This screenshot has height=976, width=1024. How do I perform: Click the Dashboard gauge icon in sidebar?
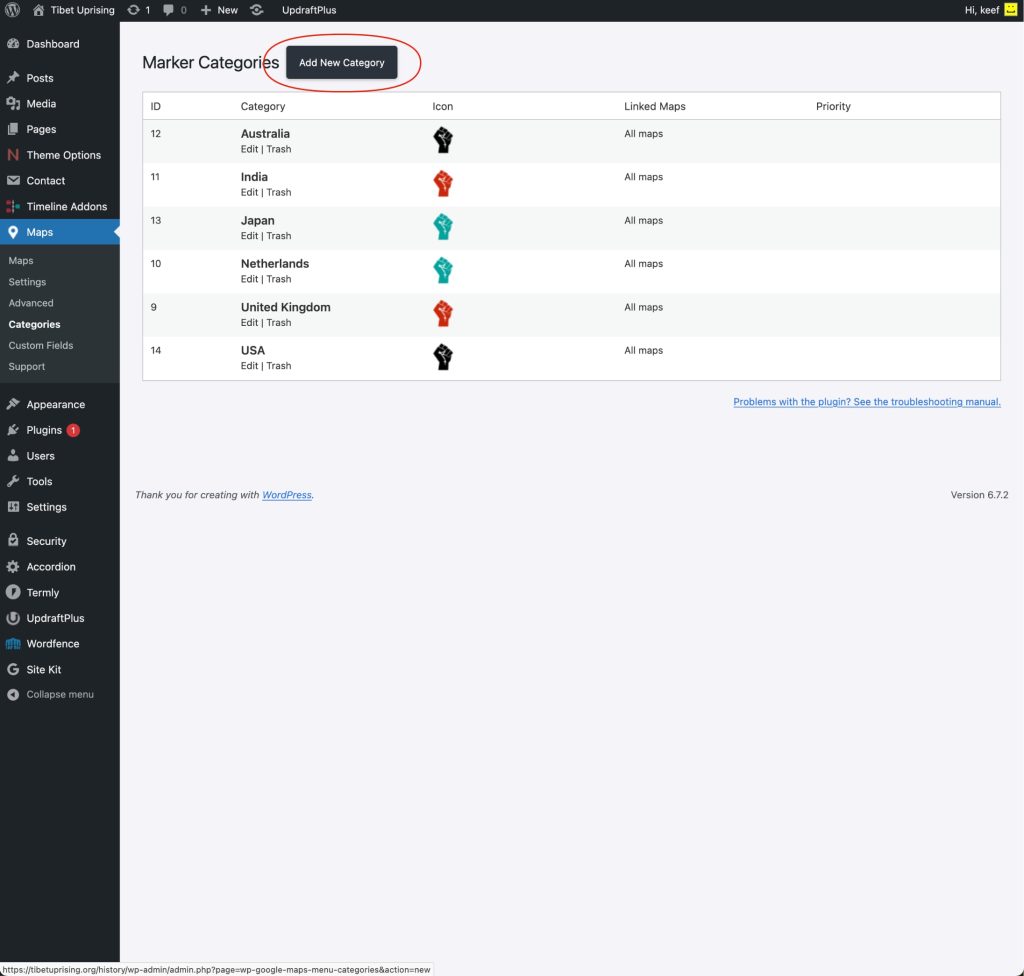pos(13,44)
